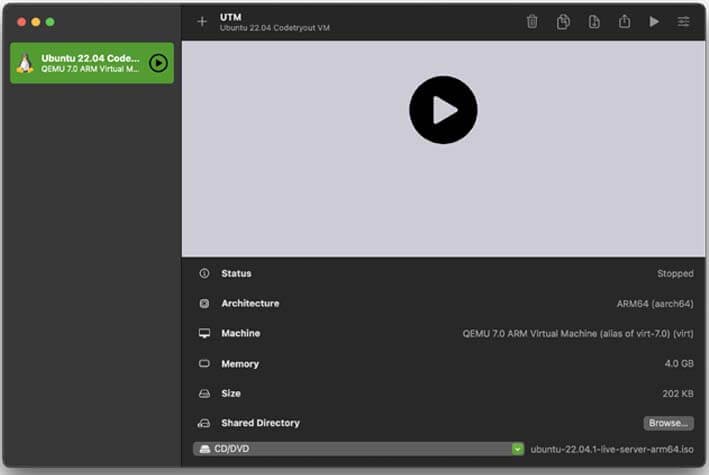Click the plus icon to create a new VM
Image resolution: width=709 pixels, height=475 pixels.
click(x=202, y=22)
